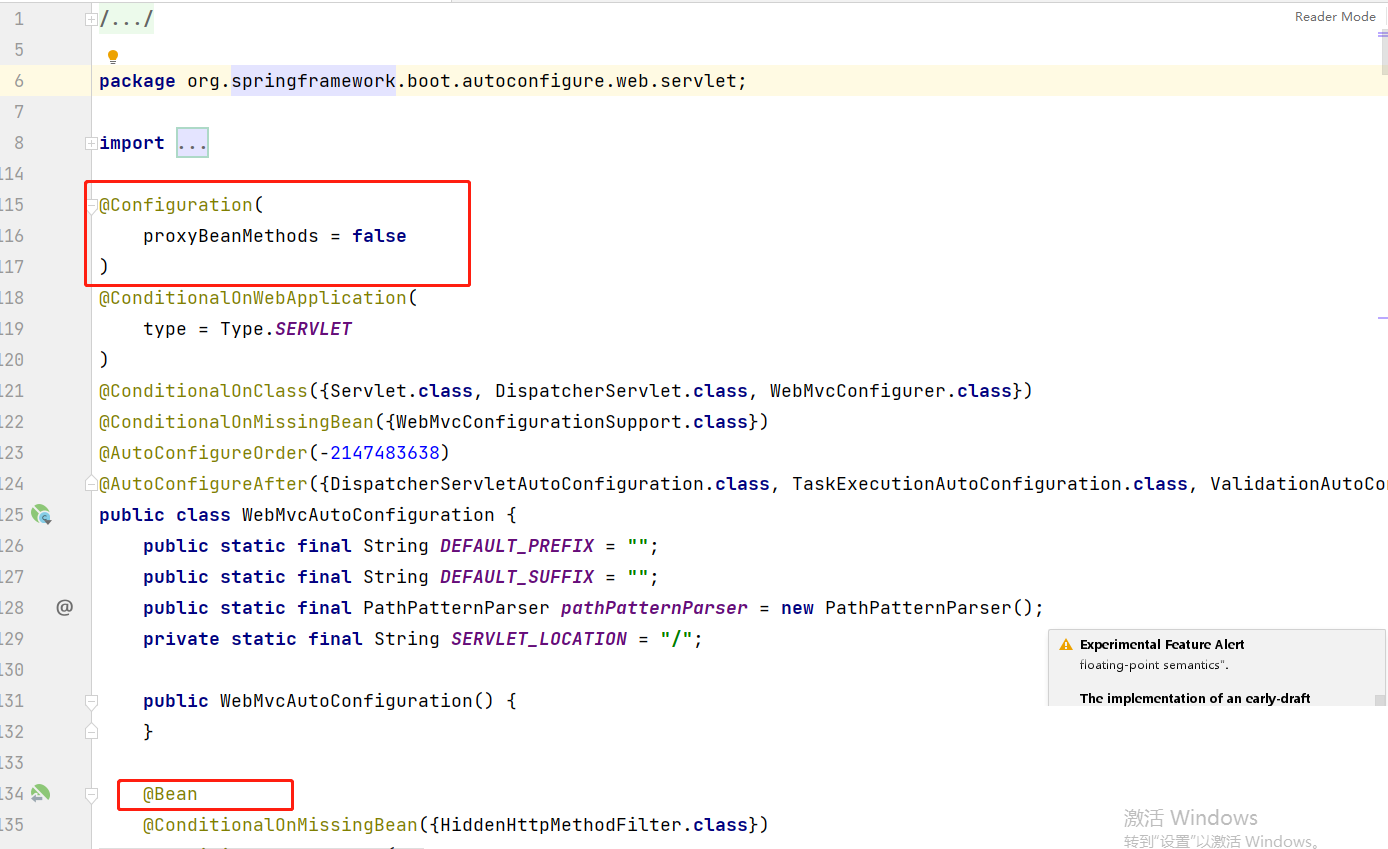This screenshot has height=849, width=1388.
Task: Collapse the WebMvcAutoConfiguration() constructor fold
Action: (x=91, y=701)
